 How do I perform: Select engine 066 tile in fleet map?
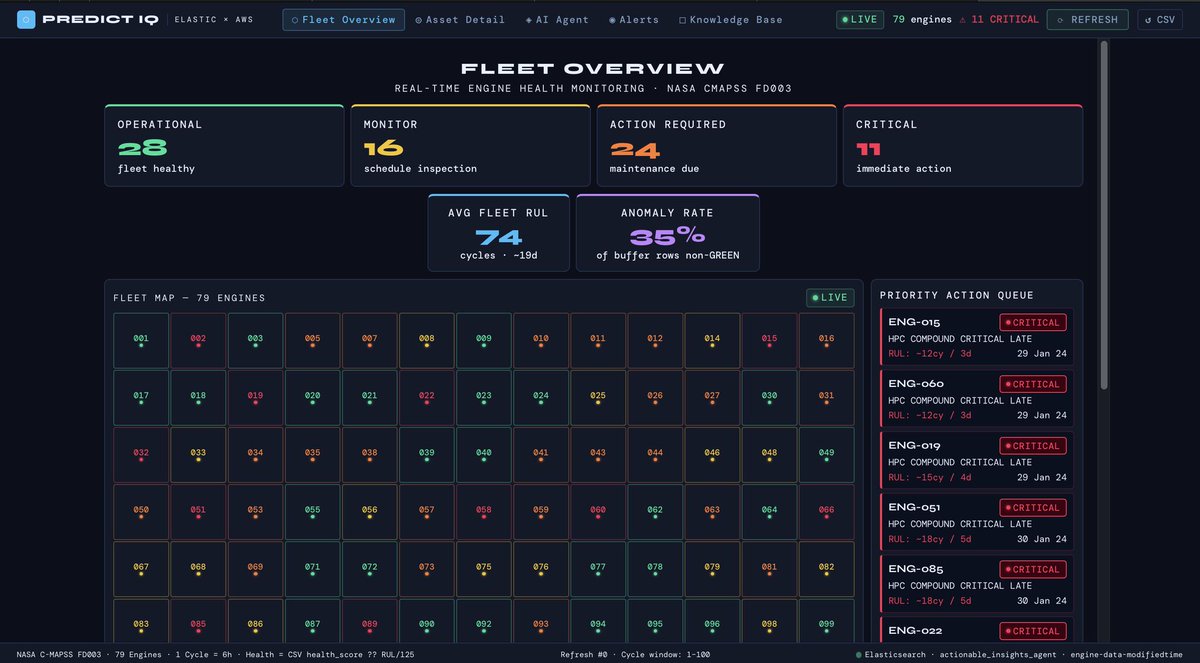826,512
